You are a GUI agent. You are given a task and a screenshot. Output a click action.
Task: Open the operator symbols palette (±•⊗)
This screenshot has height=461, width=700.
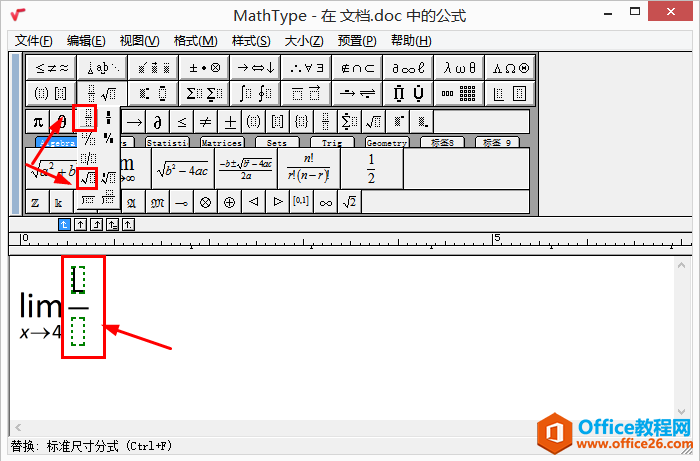[204, 68]
